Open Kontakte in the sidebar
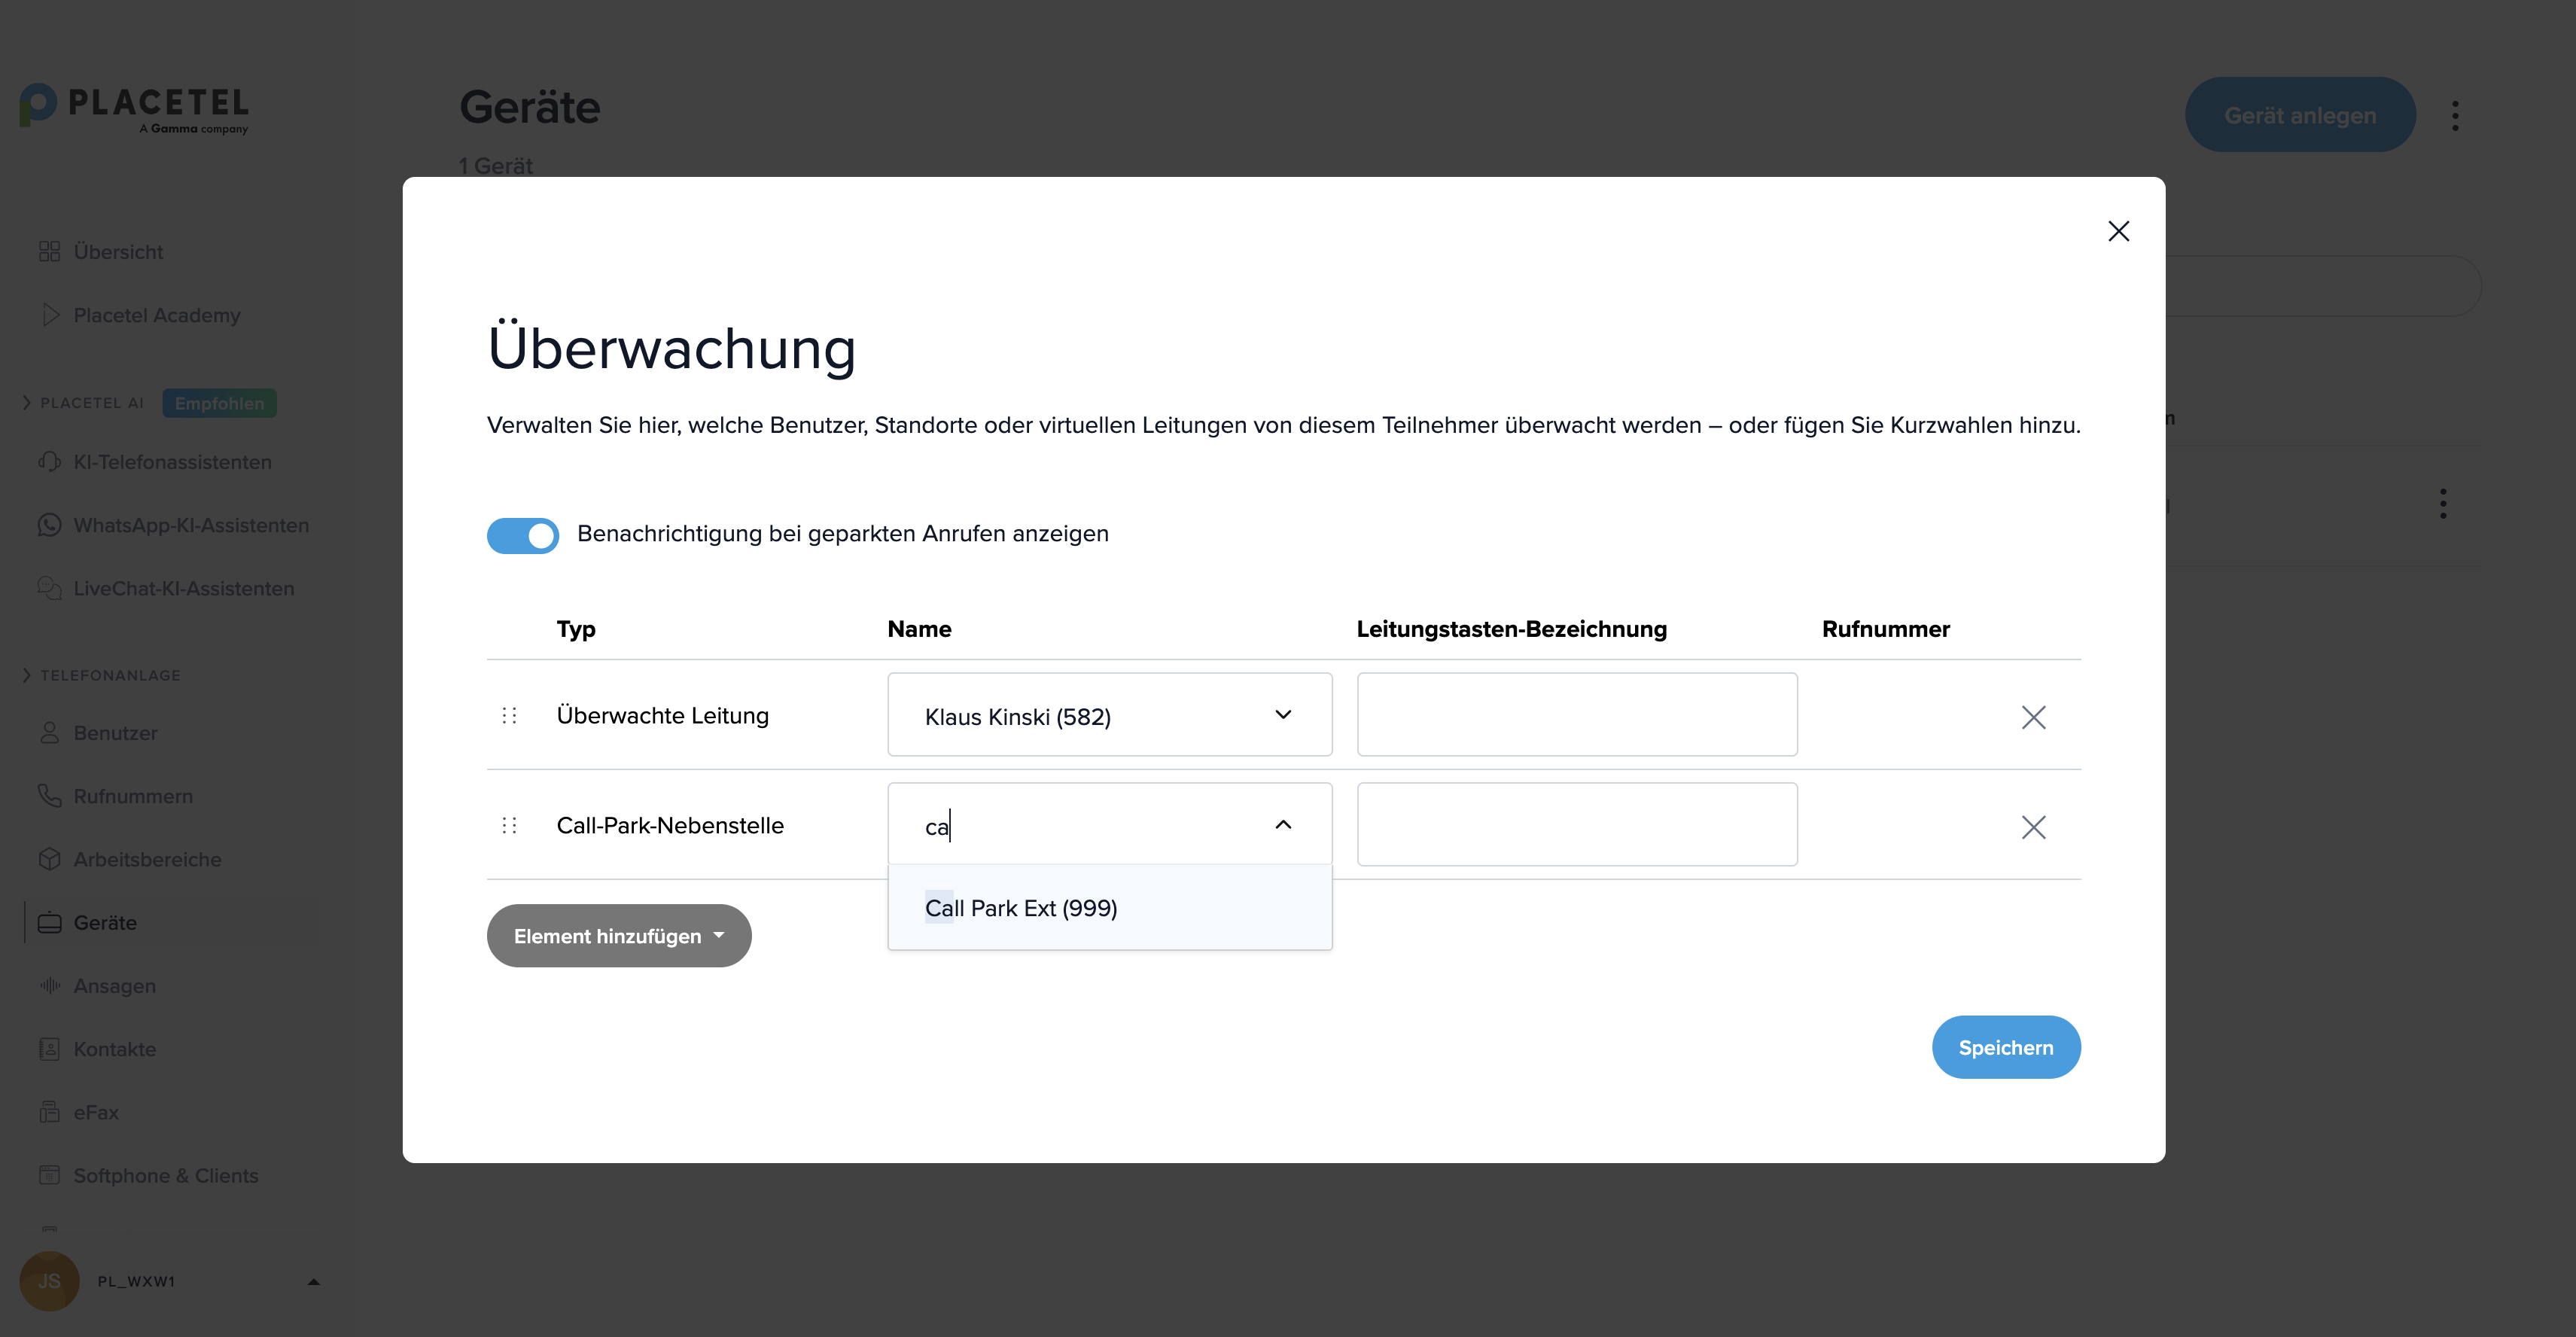This screenshot has height=1337, width=2576. click(x=114, y=1048)
